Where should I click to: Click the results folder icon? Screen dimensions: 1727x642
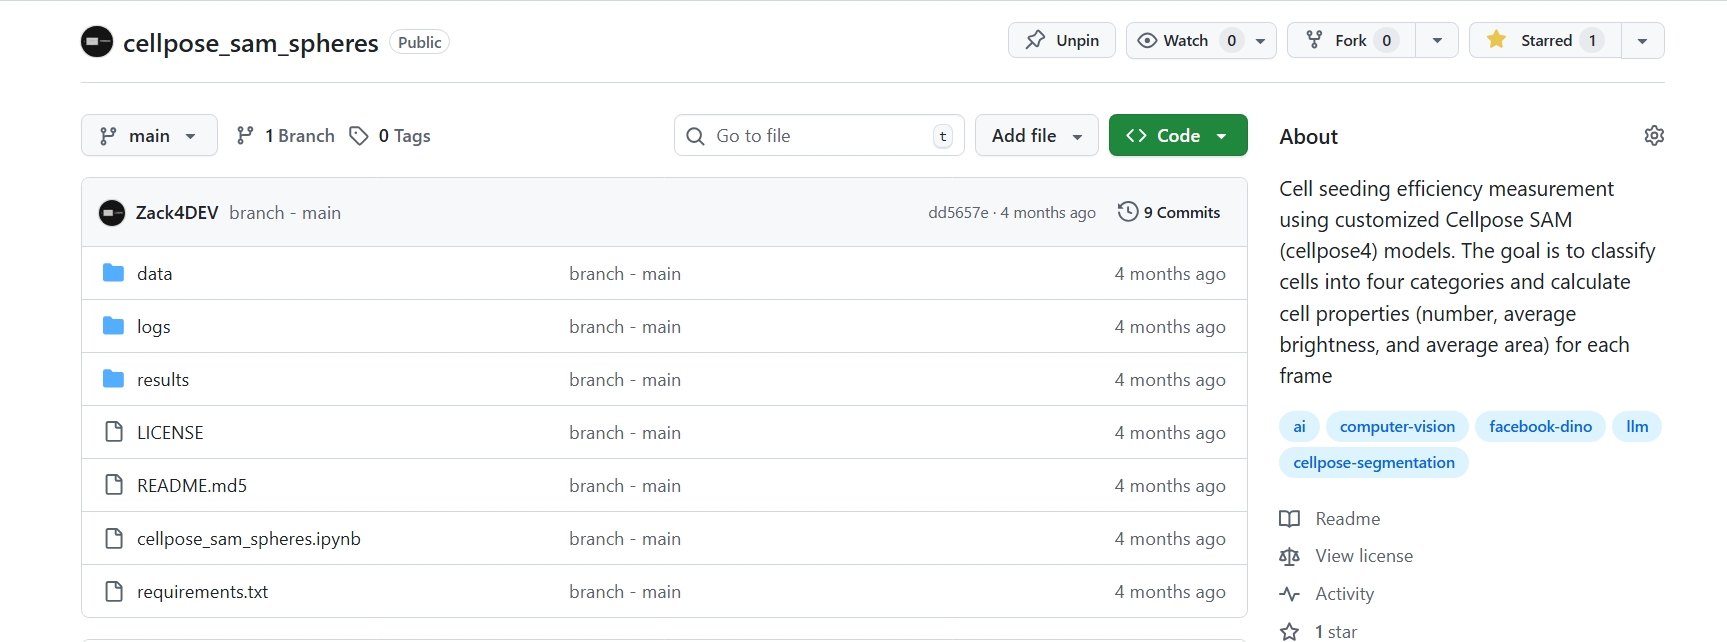click(113, 379)
